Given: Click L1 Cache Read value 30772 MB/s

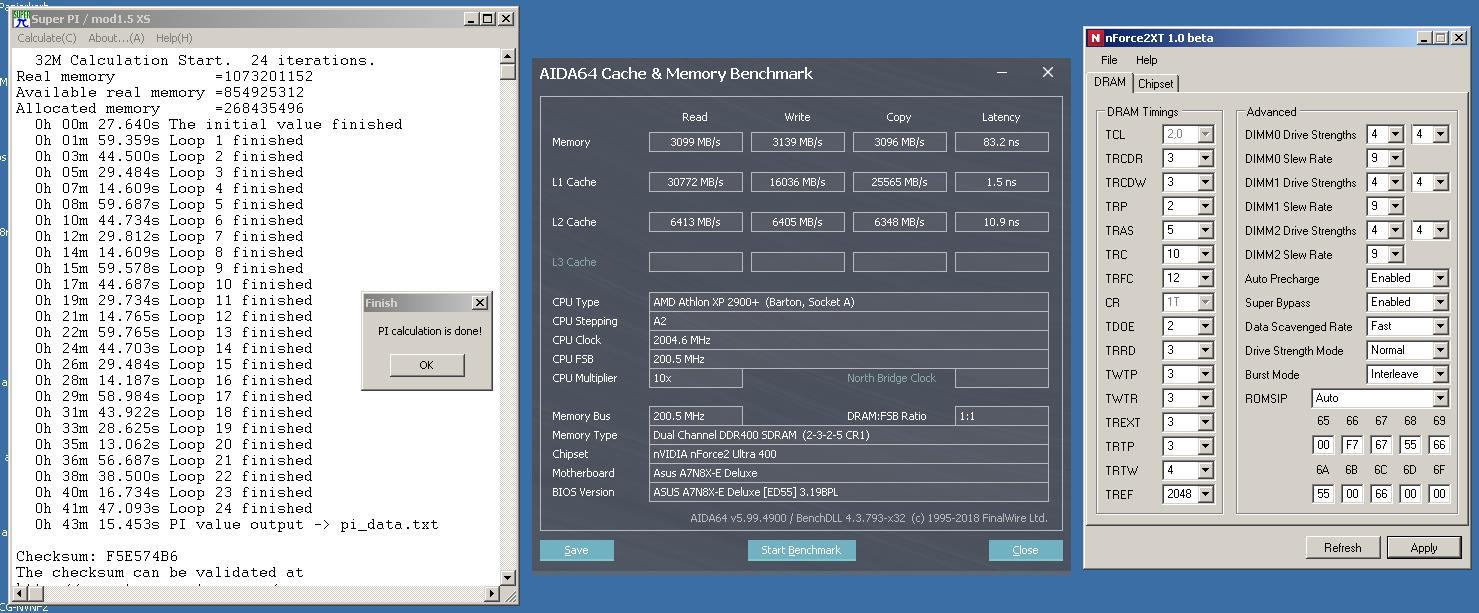Looking at the screenshot, I should tap(695, 182).
